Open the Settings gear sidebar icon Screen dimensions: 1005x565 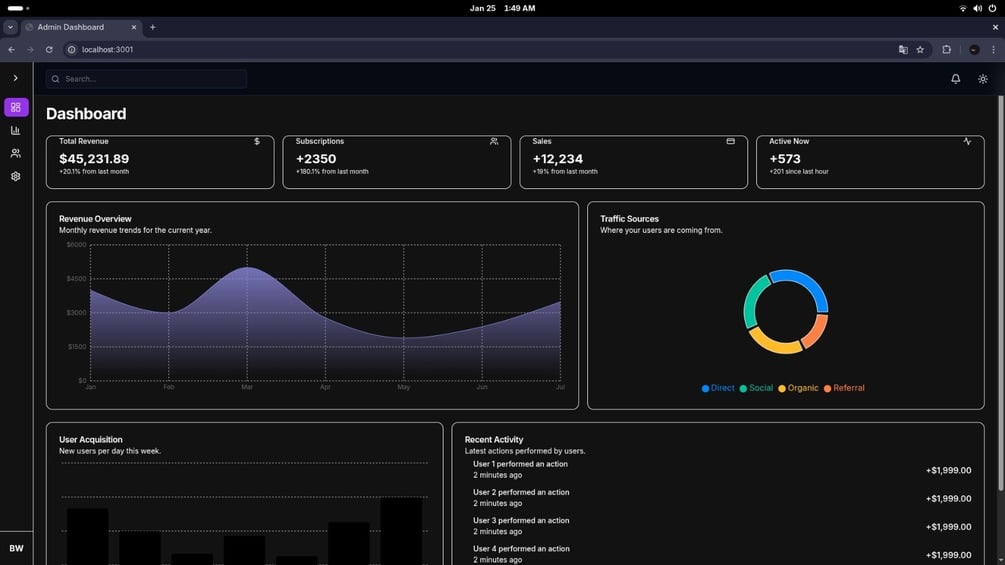coord(15,176)
